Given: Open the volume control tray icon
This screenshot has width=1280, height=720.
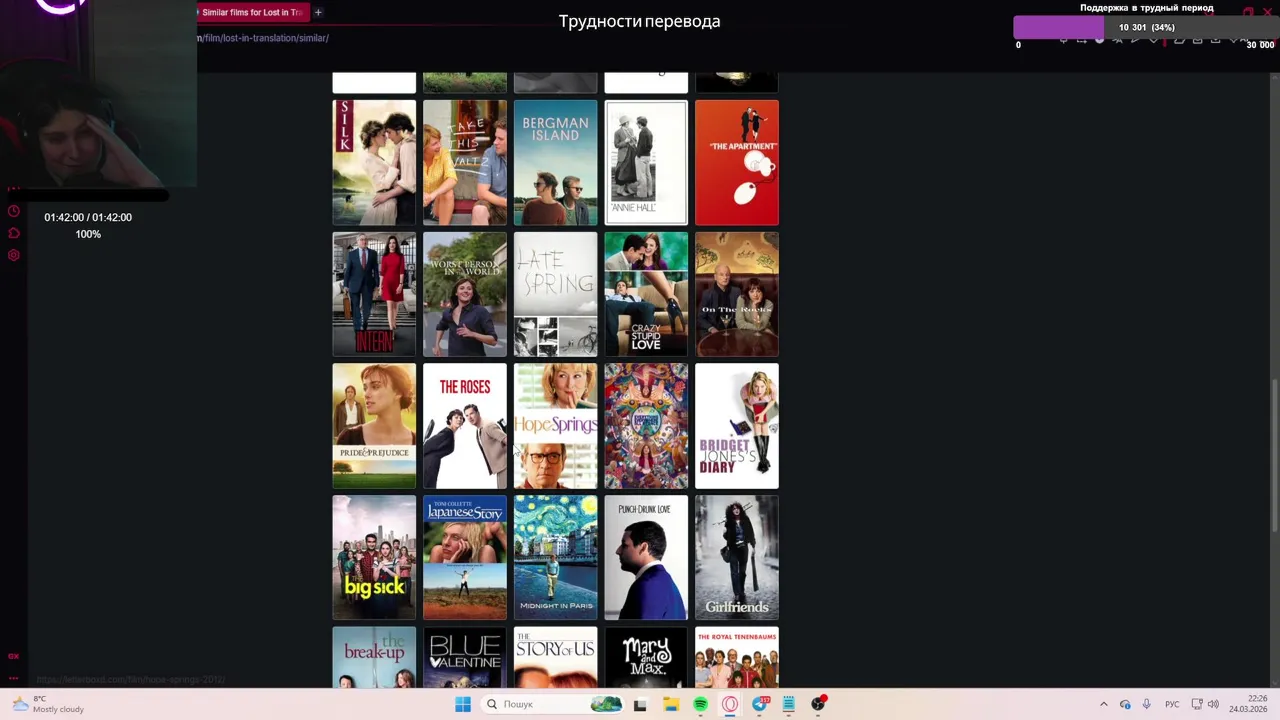Looking at the screenshot, I should (1213, 704).
